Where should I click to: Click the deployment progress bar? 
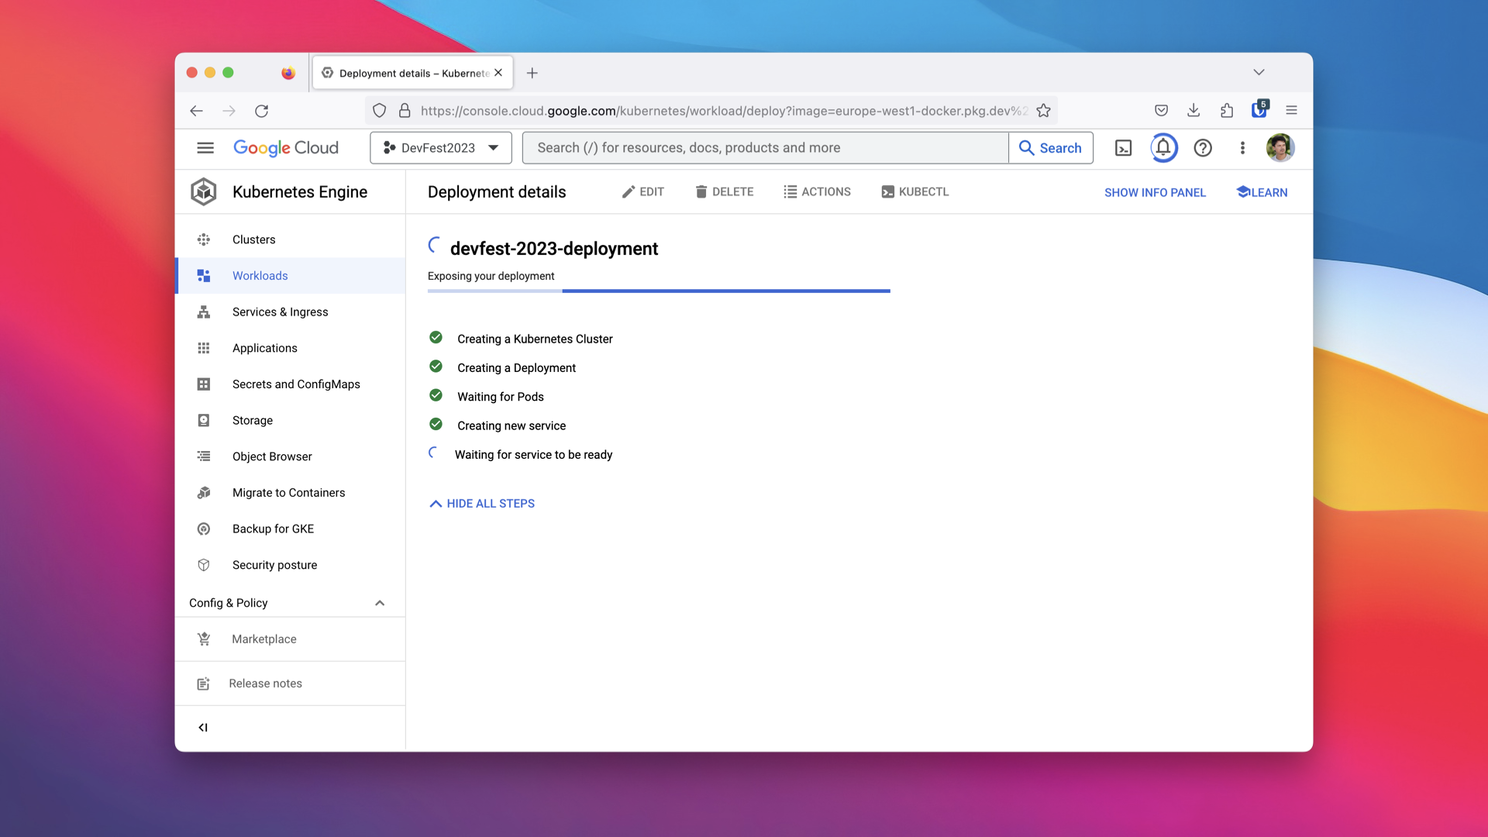[659, 291]
